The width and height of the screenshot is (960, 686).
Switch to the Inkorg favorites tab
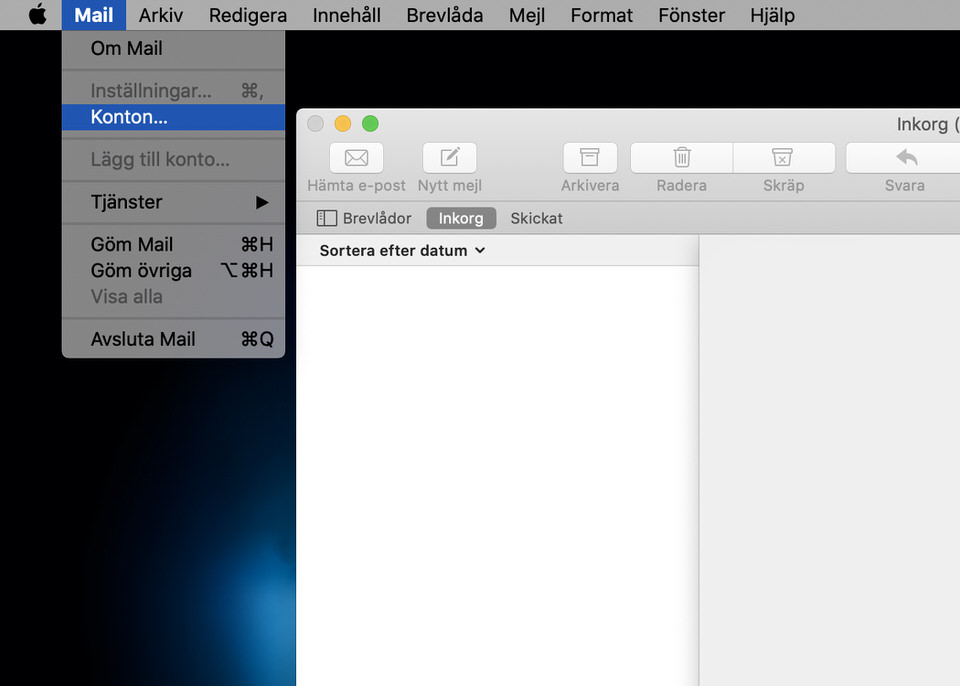tap(461, 218)
